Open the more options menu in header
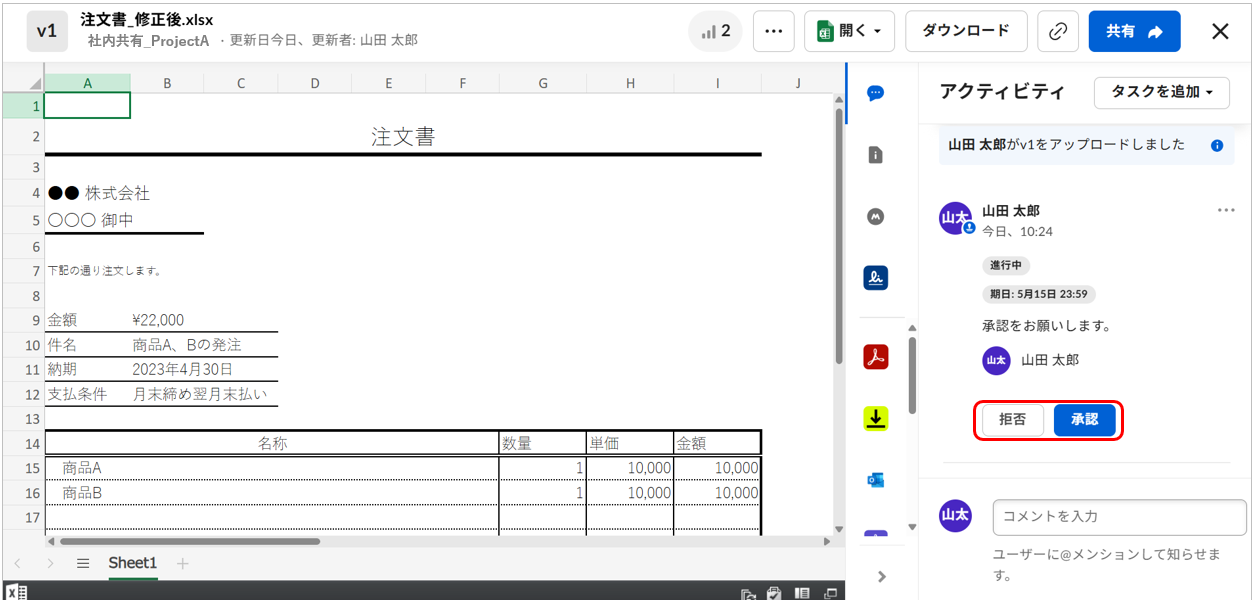This screenshot has height=602, width=1253. (773, 31)
